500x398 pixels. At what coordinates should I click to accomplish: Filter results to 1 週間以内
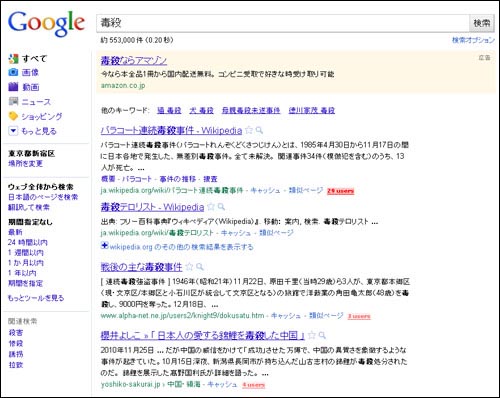26,253
